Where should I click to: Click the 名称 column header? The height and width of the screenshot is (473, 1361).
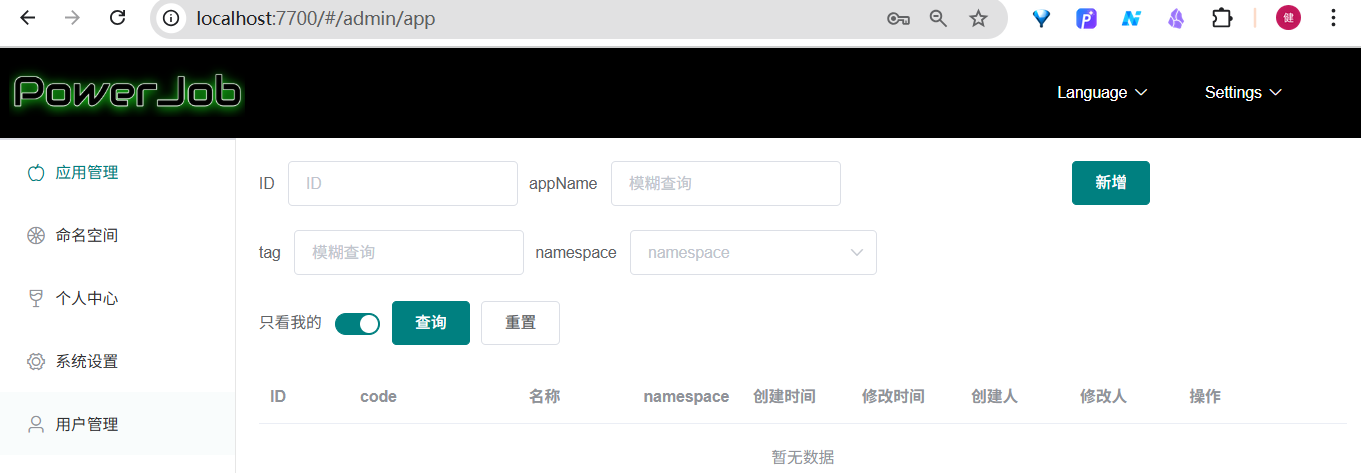pos(544,396)
